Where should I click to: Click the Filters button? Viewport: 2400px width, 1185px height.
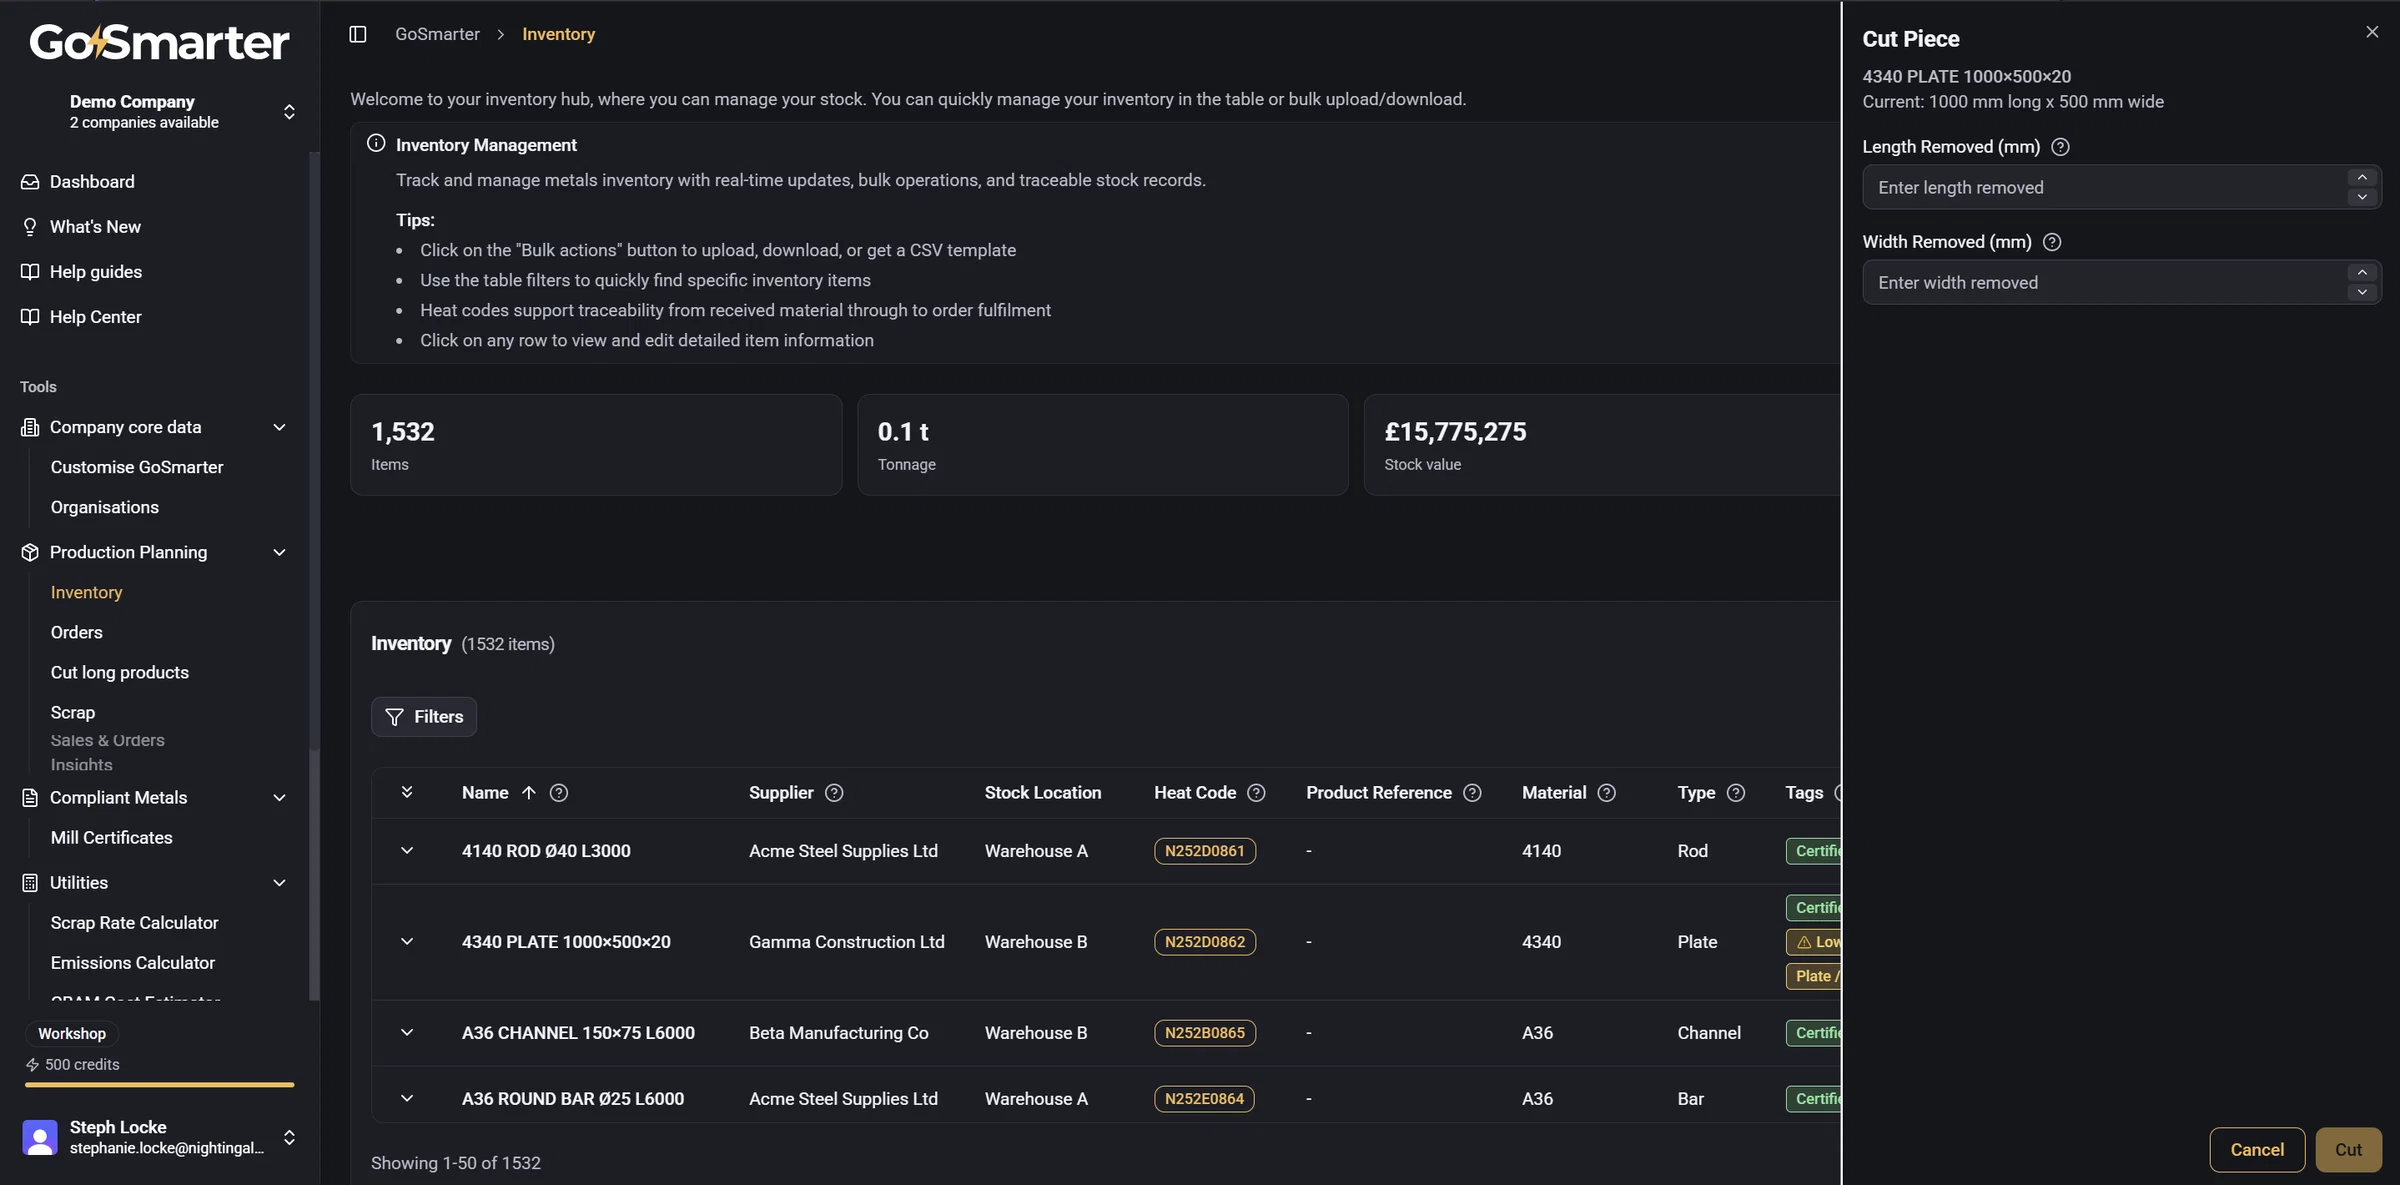pyautogui.click(x=424, y=717)
